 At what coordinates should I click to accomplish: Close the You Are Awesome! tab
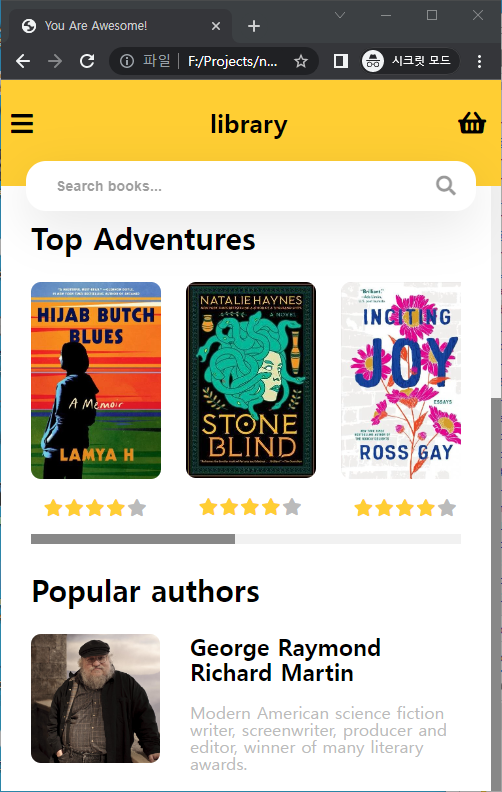click(x=216, y=26)
